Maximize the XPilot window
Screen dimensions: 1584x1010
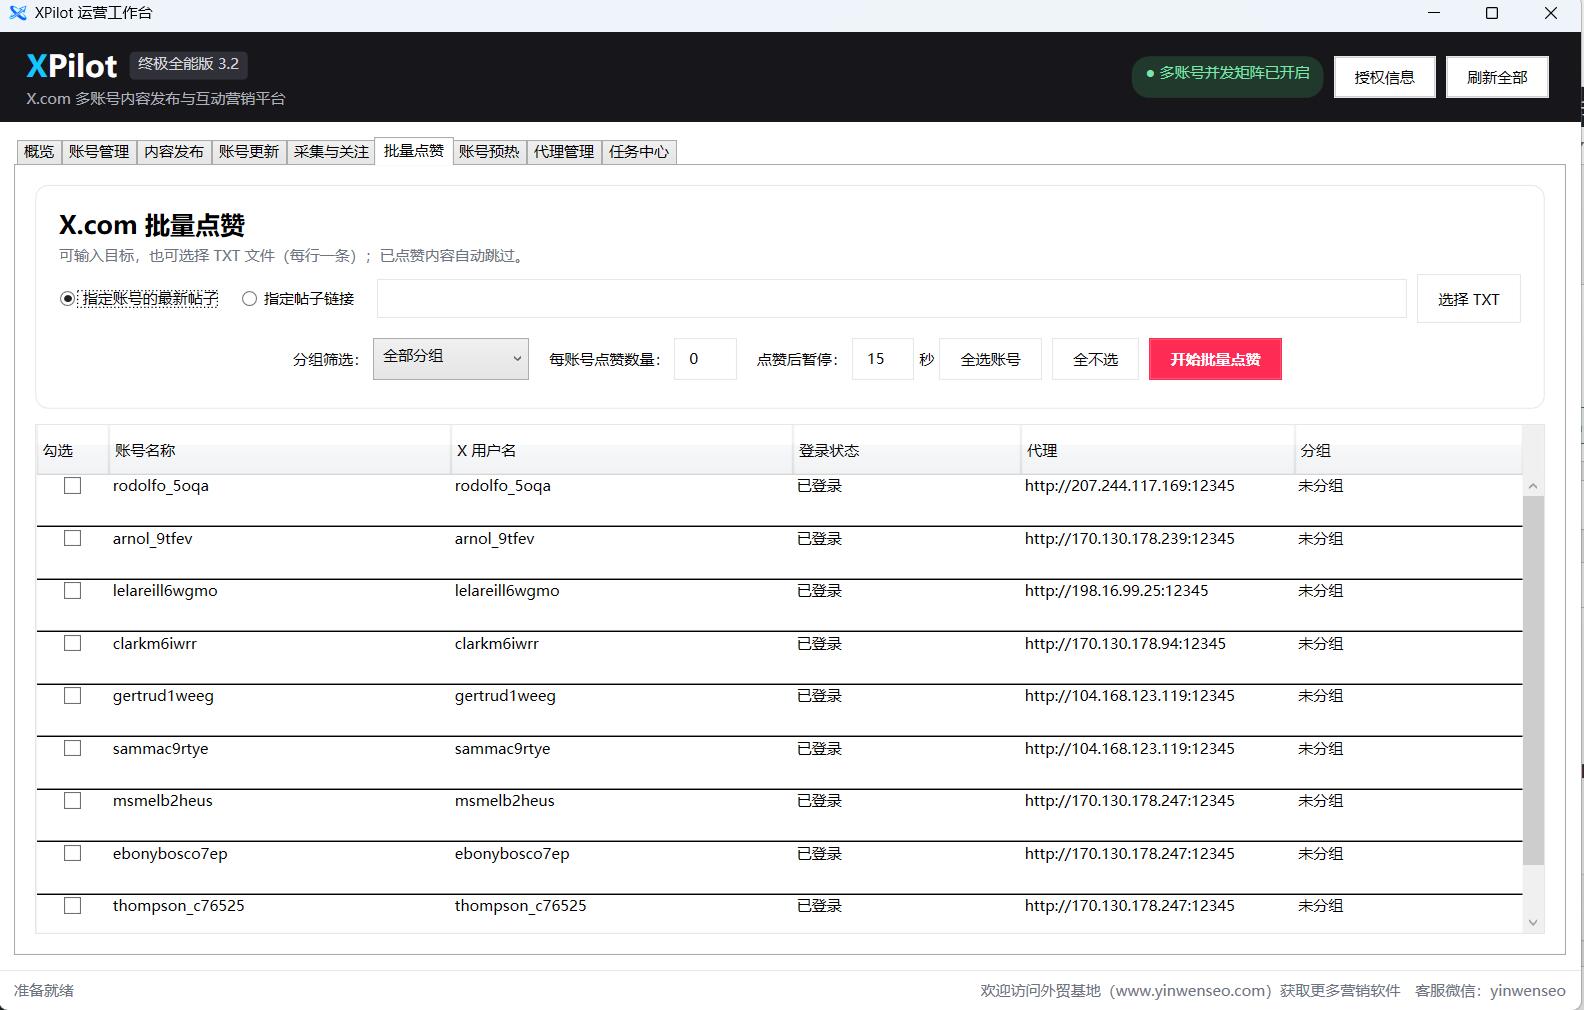point(1492,13)
